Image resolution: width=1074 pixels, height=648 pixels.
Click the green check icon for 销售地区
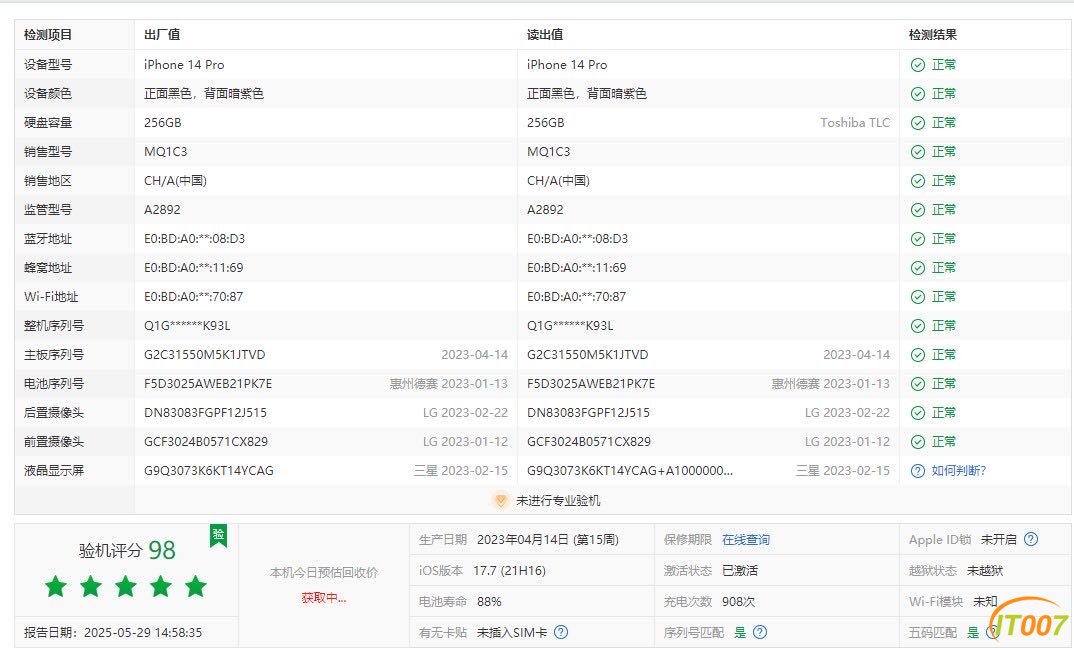[918, 181]
